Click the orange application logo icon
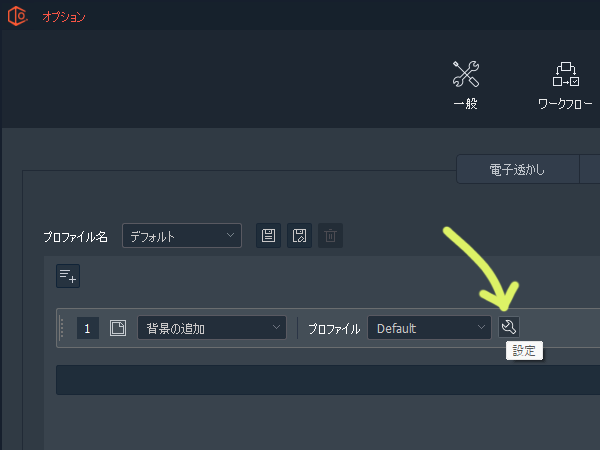The image size is (600, 450). 18,16
